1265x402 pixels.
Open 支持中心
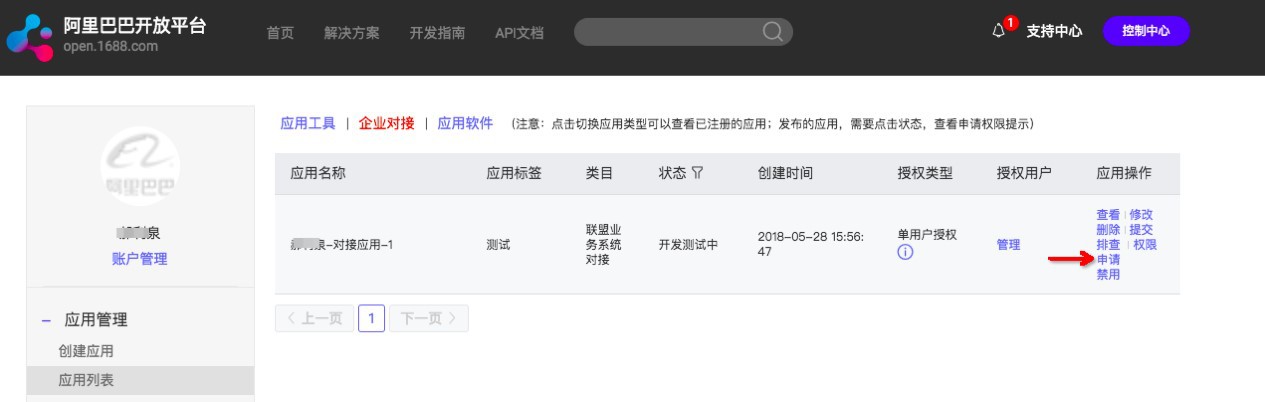tap(1054, 31)
